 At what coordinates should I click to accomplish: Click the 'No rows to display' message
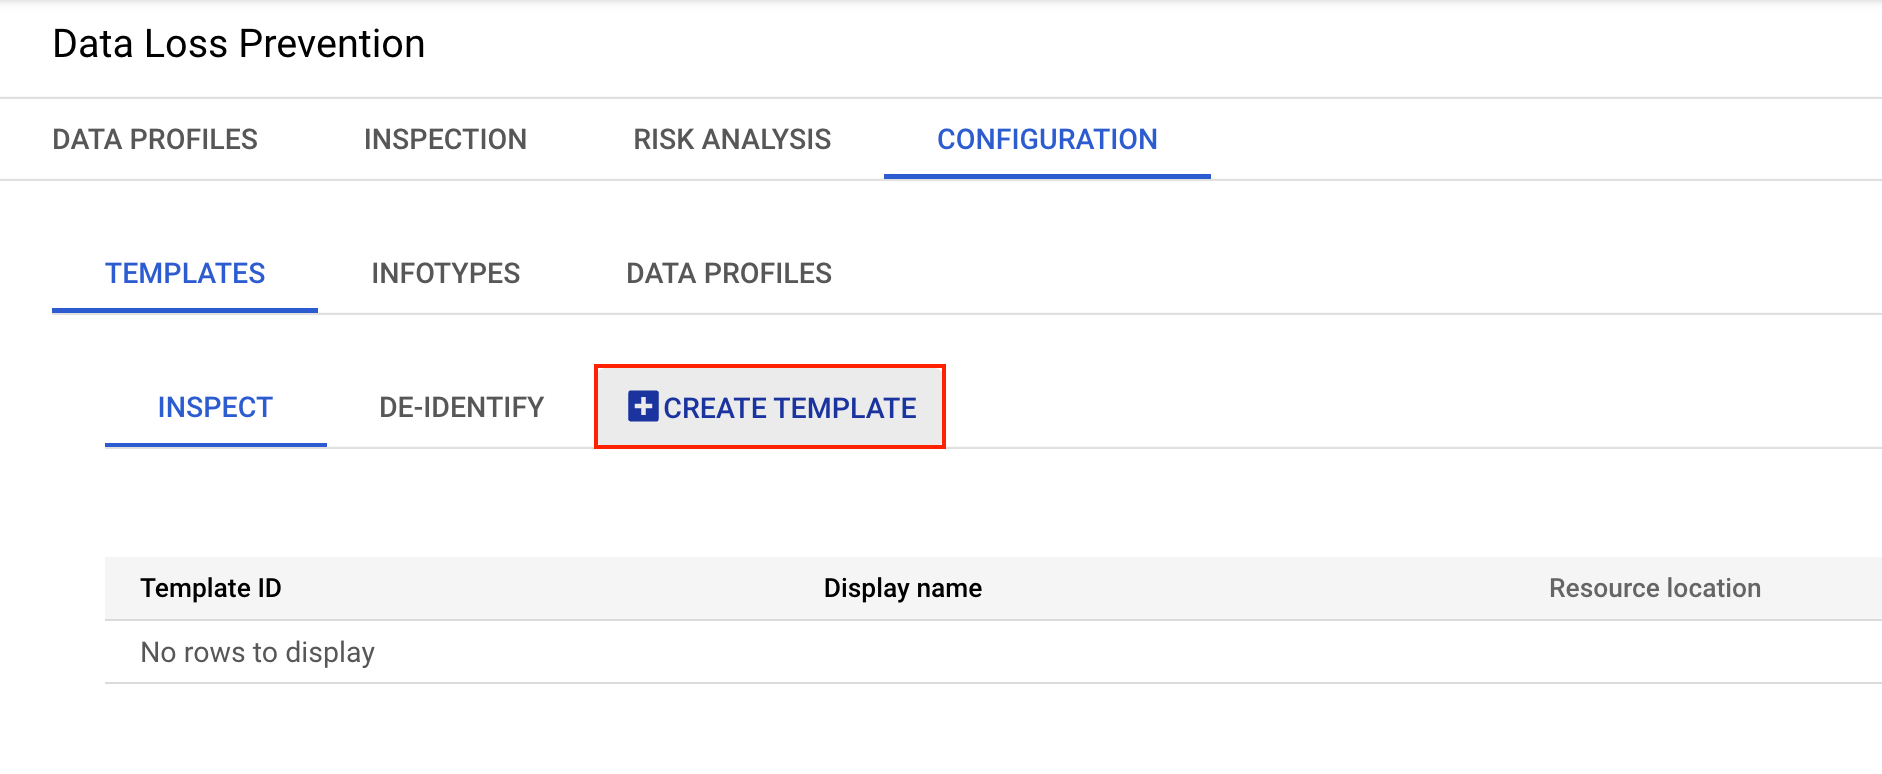(258, 652)
